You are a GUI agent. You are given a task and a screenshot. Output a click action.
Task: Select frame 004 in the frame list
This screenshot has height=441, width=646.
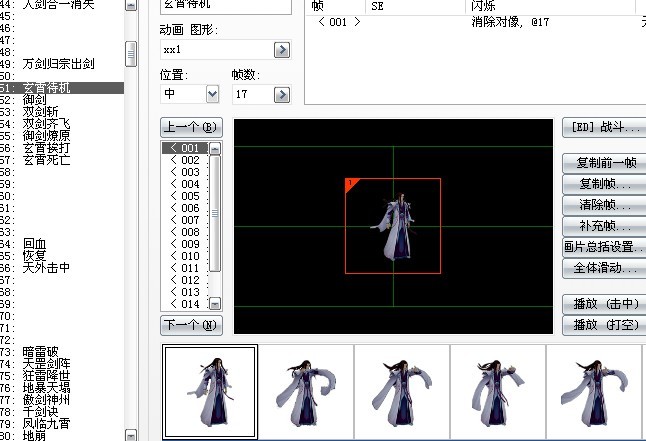coord(185,184)
